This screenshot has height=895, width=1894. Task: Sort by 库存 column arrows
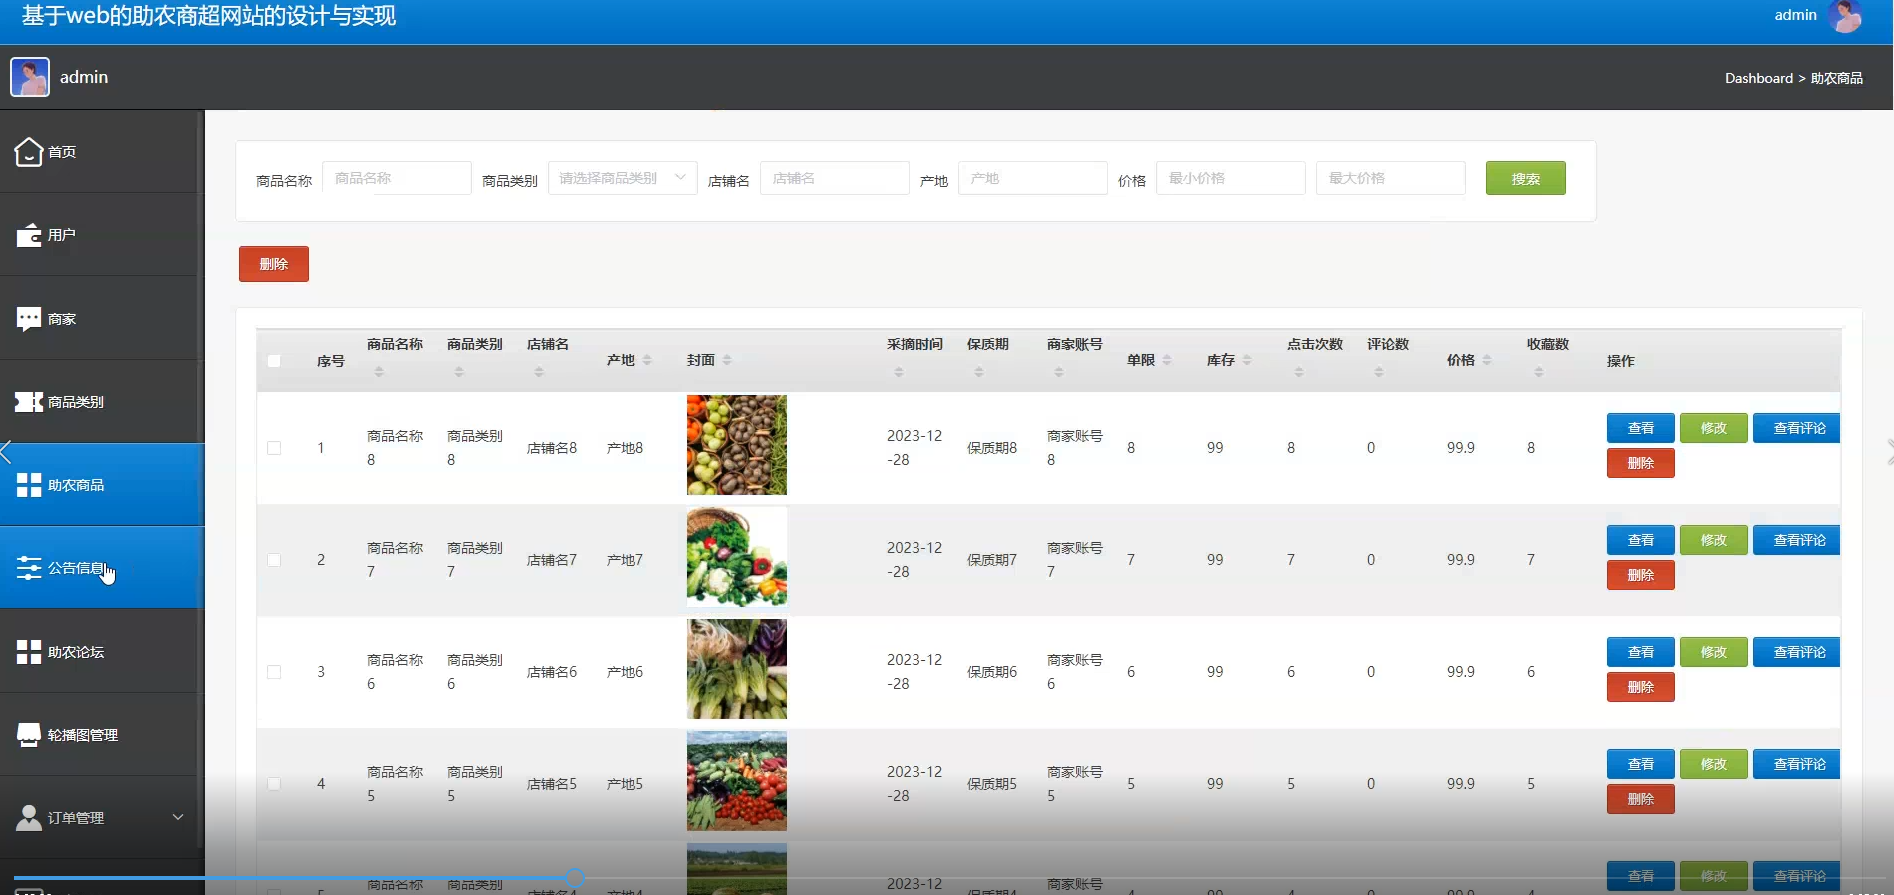1247,360
